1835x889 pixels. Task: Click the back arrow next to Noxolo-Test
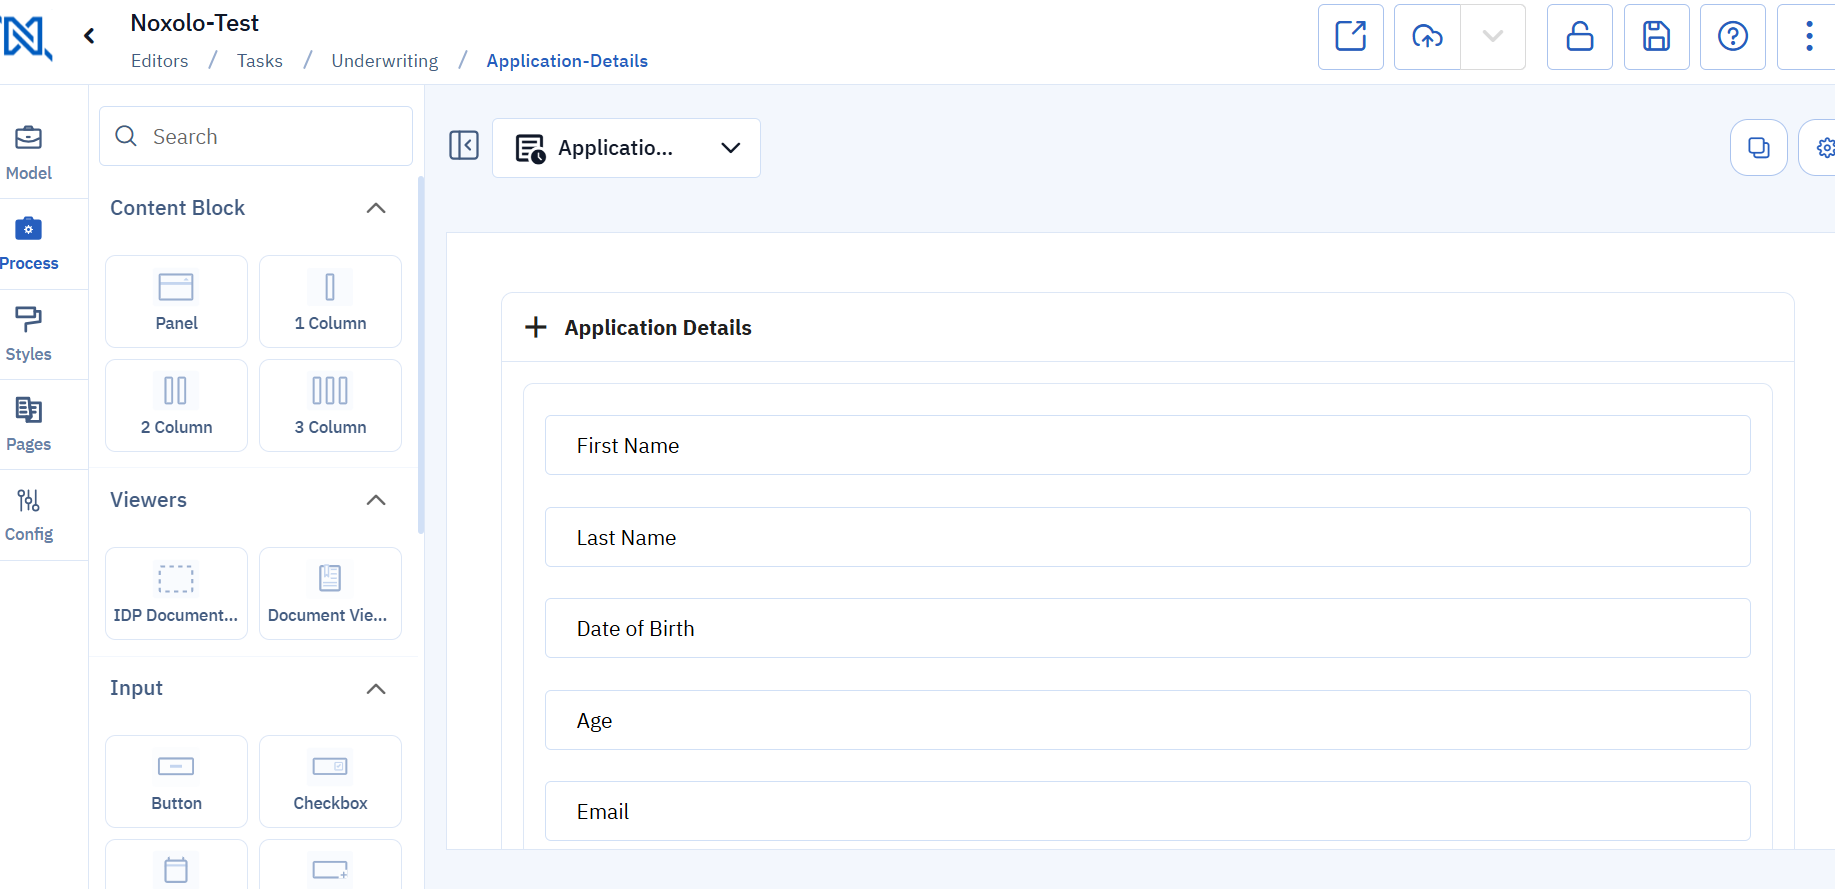(x=89, y=36)
